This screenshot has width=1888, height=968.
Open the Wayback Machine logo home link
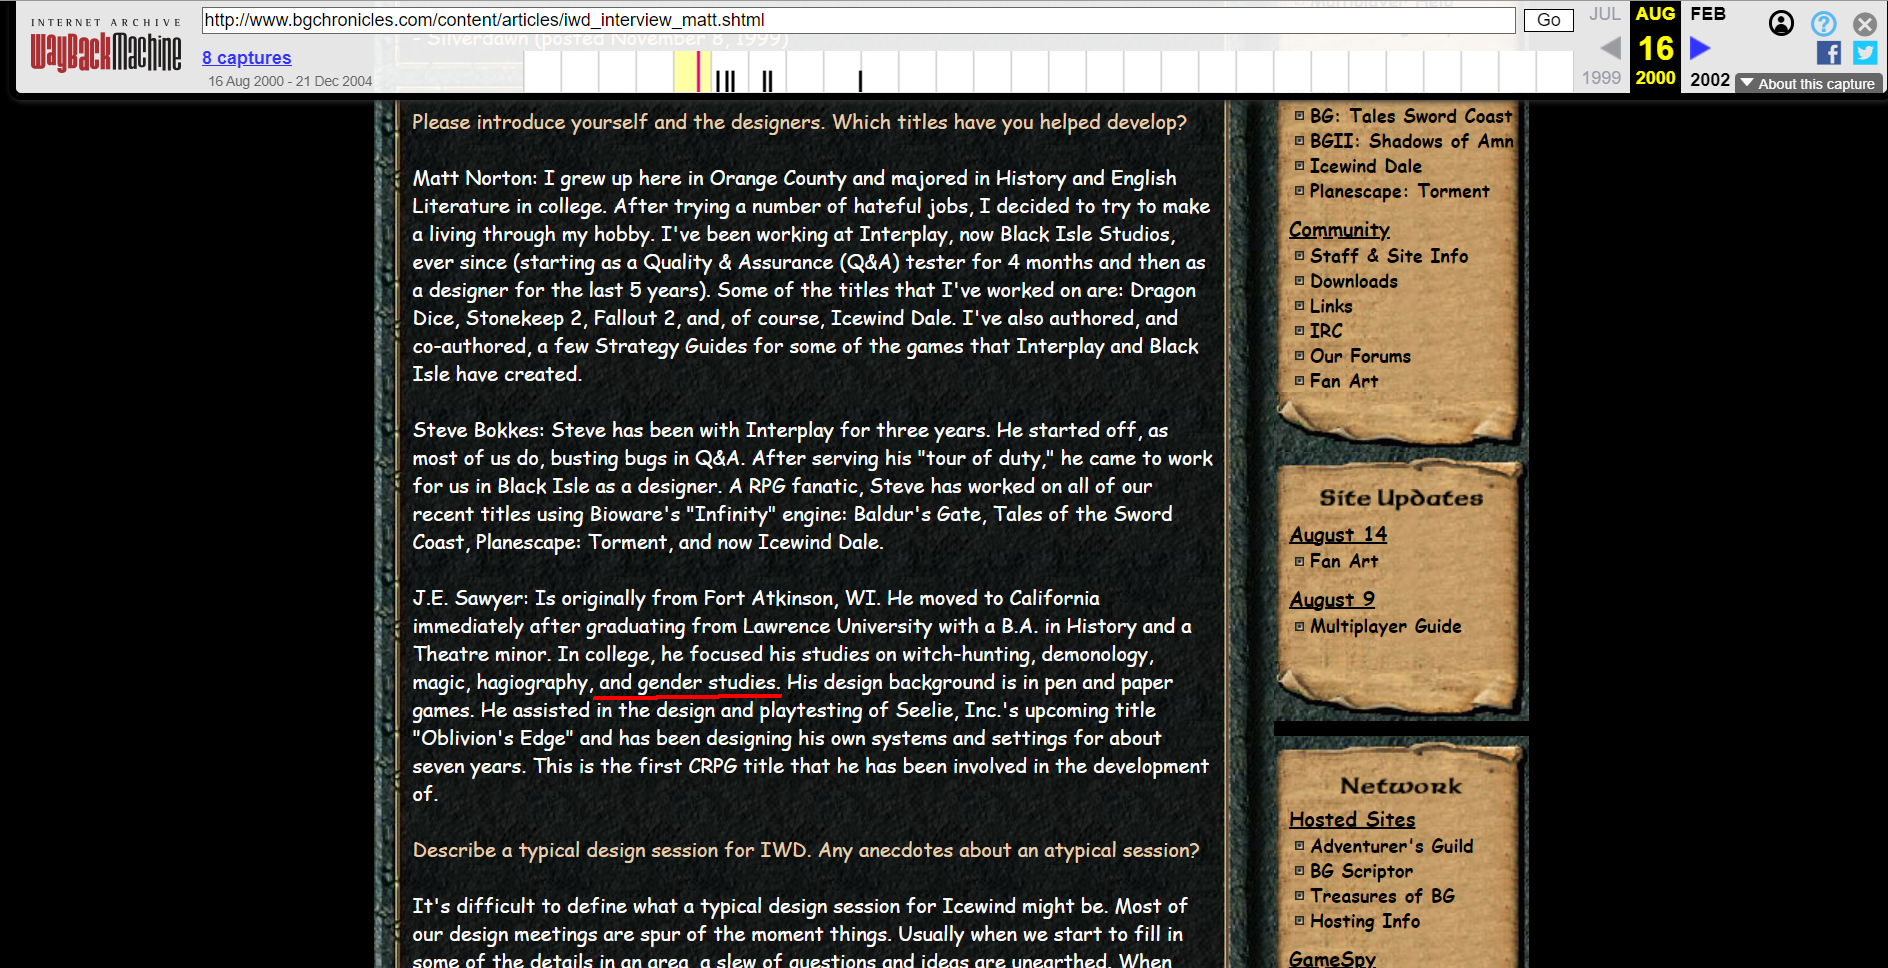point(105,46)
